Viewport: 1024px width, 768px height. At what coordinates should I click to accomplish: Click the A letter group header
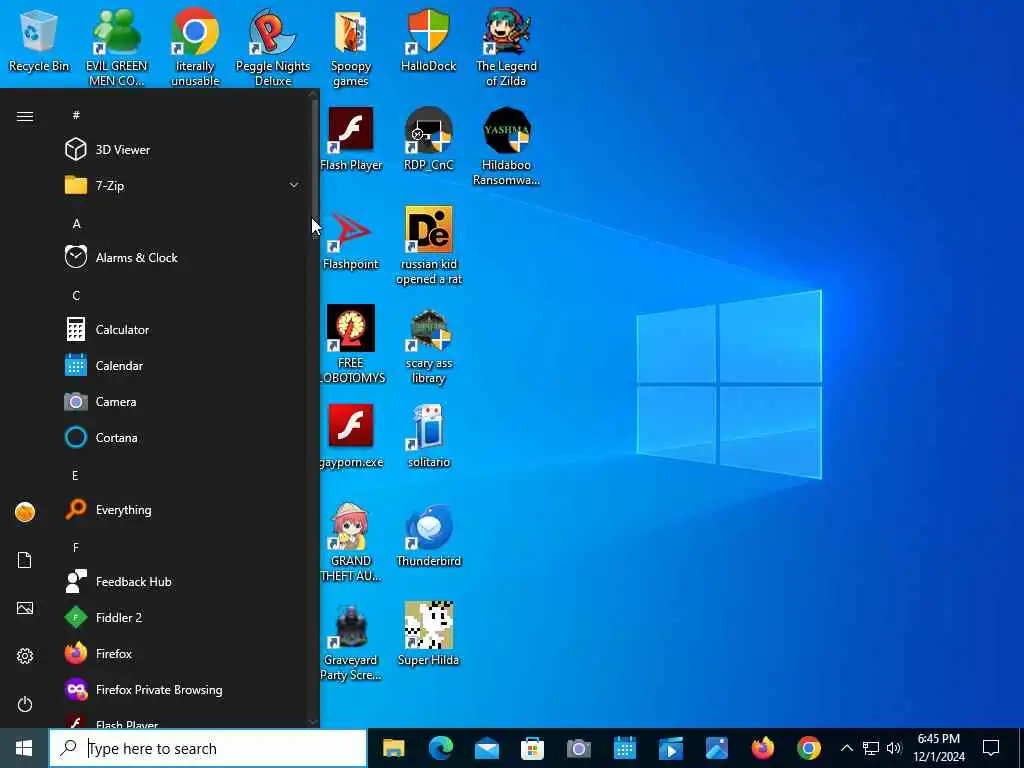[76, 223]
